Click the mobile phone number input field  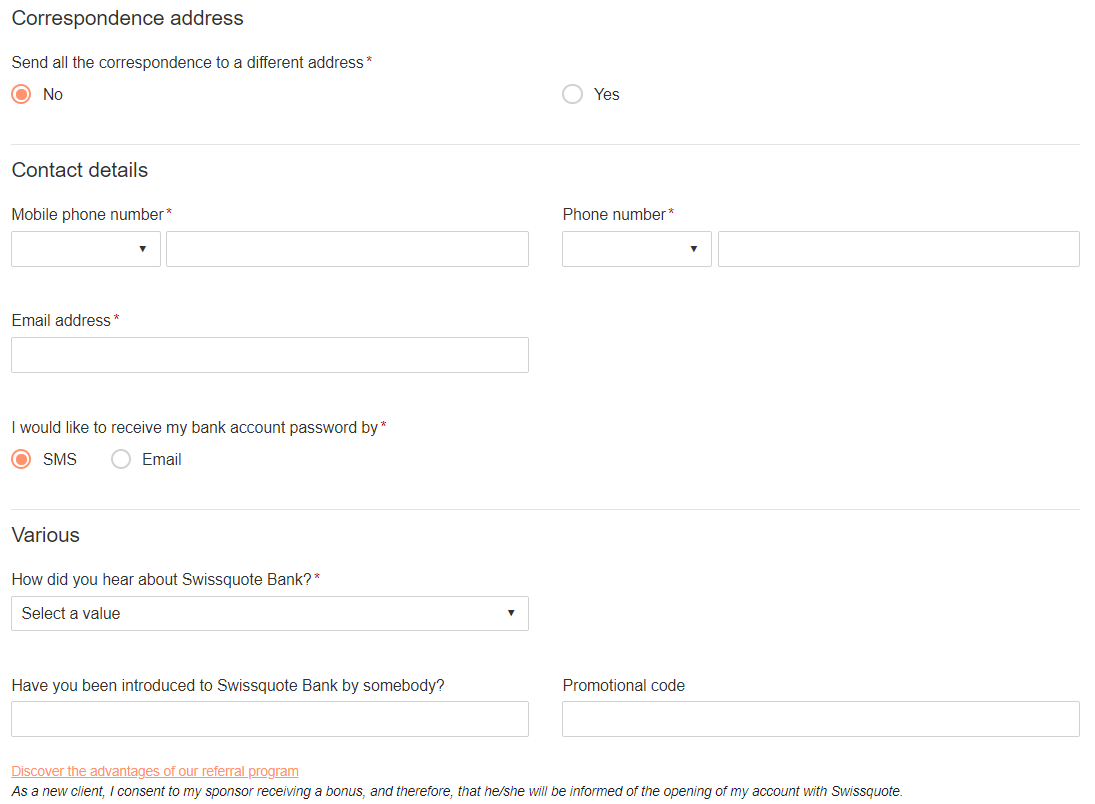[x=347, y=249]
